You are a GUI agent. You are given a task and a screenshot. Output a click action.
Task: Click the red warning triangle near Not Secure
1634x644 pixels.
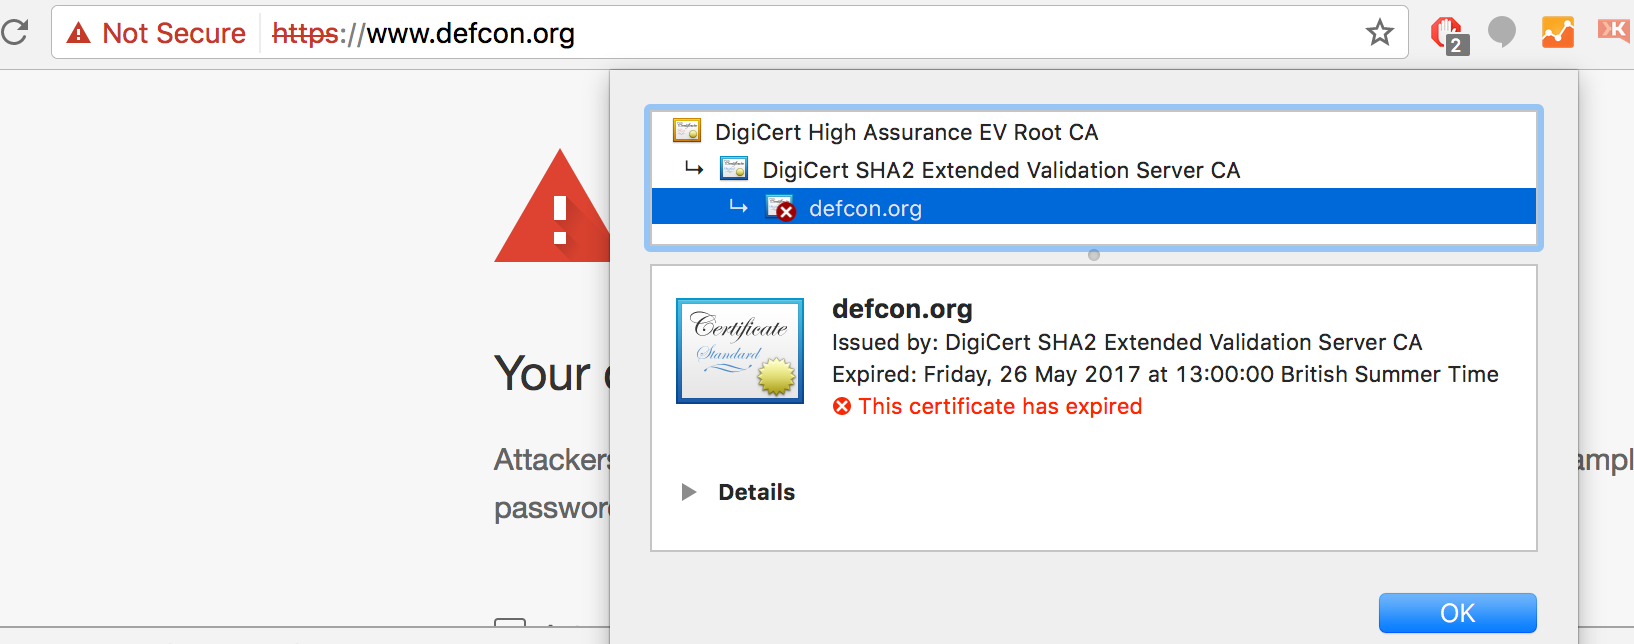point(79,31)
